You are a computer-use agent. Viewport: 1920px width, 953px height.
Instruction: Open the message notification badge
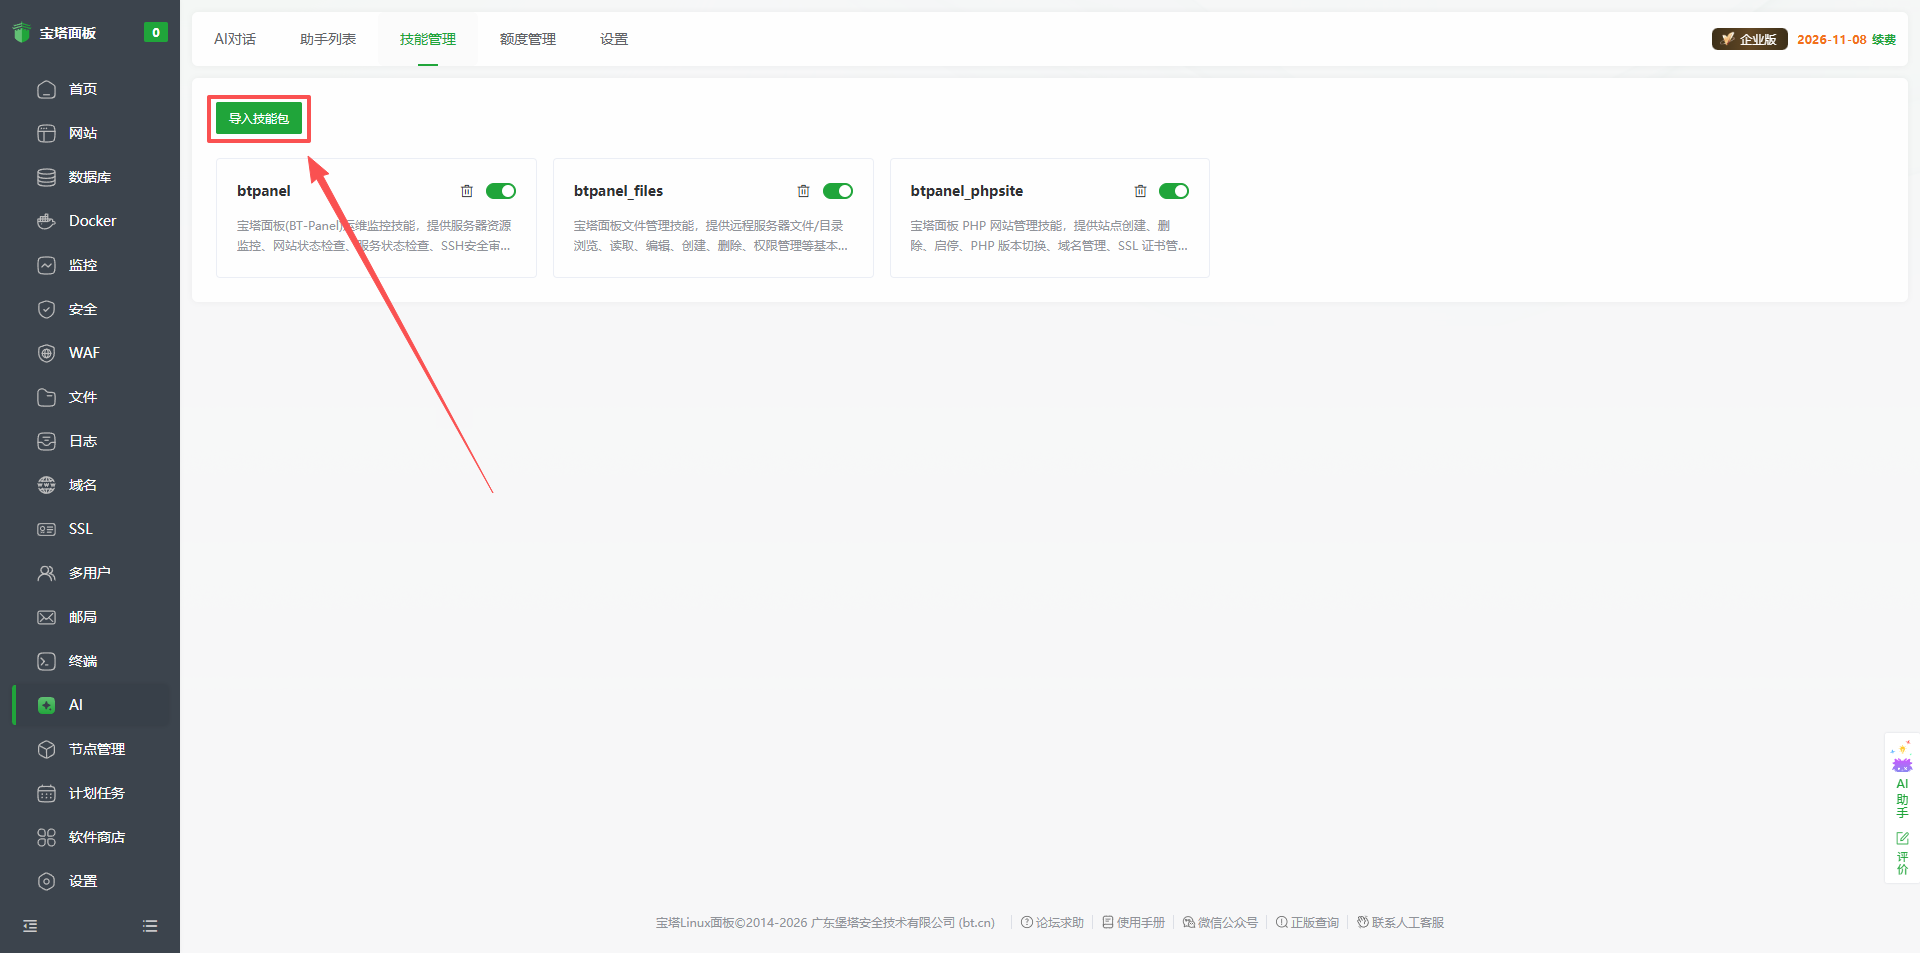pos(156,32)
